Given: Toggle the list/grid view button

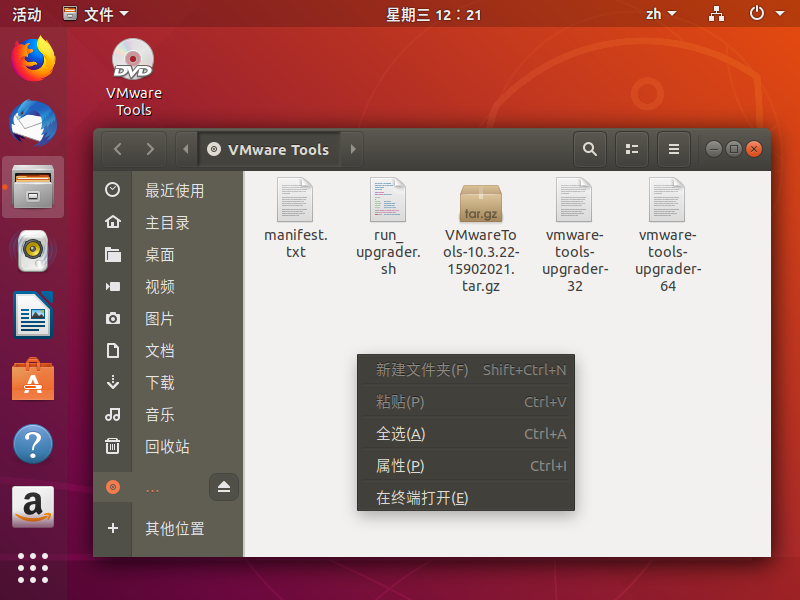Looking at the screenshot, I should coord(632,149).
